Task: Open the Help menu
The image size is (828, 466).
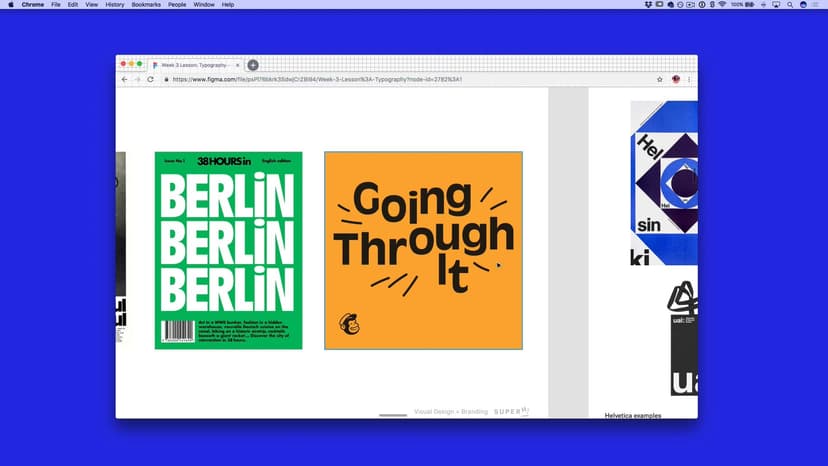Action: tap(228, 5)
